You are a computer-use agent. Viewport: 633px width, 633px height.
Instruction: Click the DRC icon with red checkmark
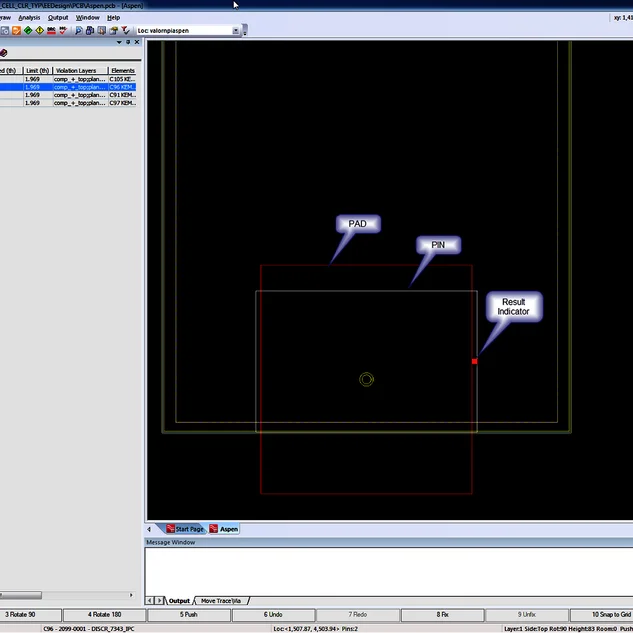(63, 31)
